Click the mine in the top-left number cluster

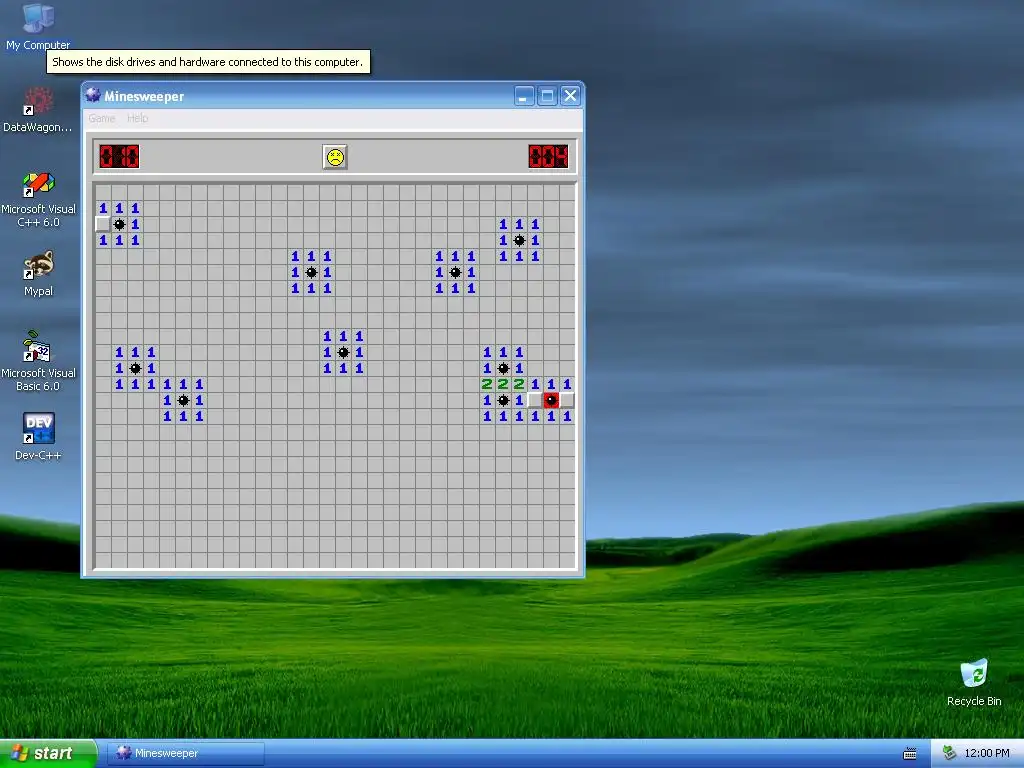[119, 225]
